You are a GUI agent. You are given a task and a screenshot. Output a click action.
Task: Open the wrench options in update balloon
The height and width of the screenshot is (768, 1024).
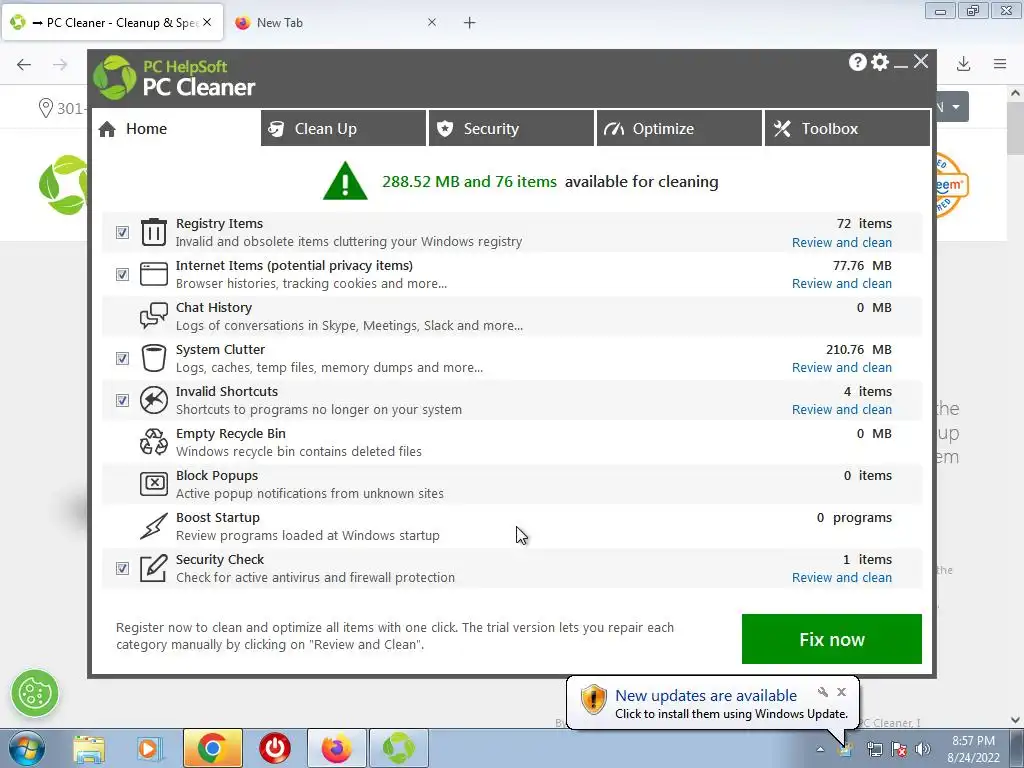pyautogui.click(x=823, y=692)
